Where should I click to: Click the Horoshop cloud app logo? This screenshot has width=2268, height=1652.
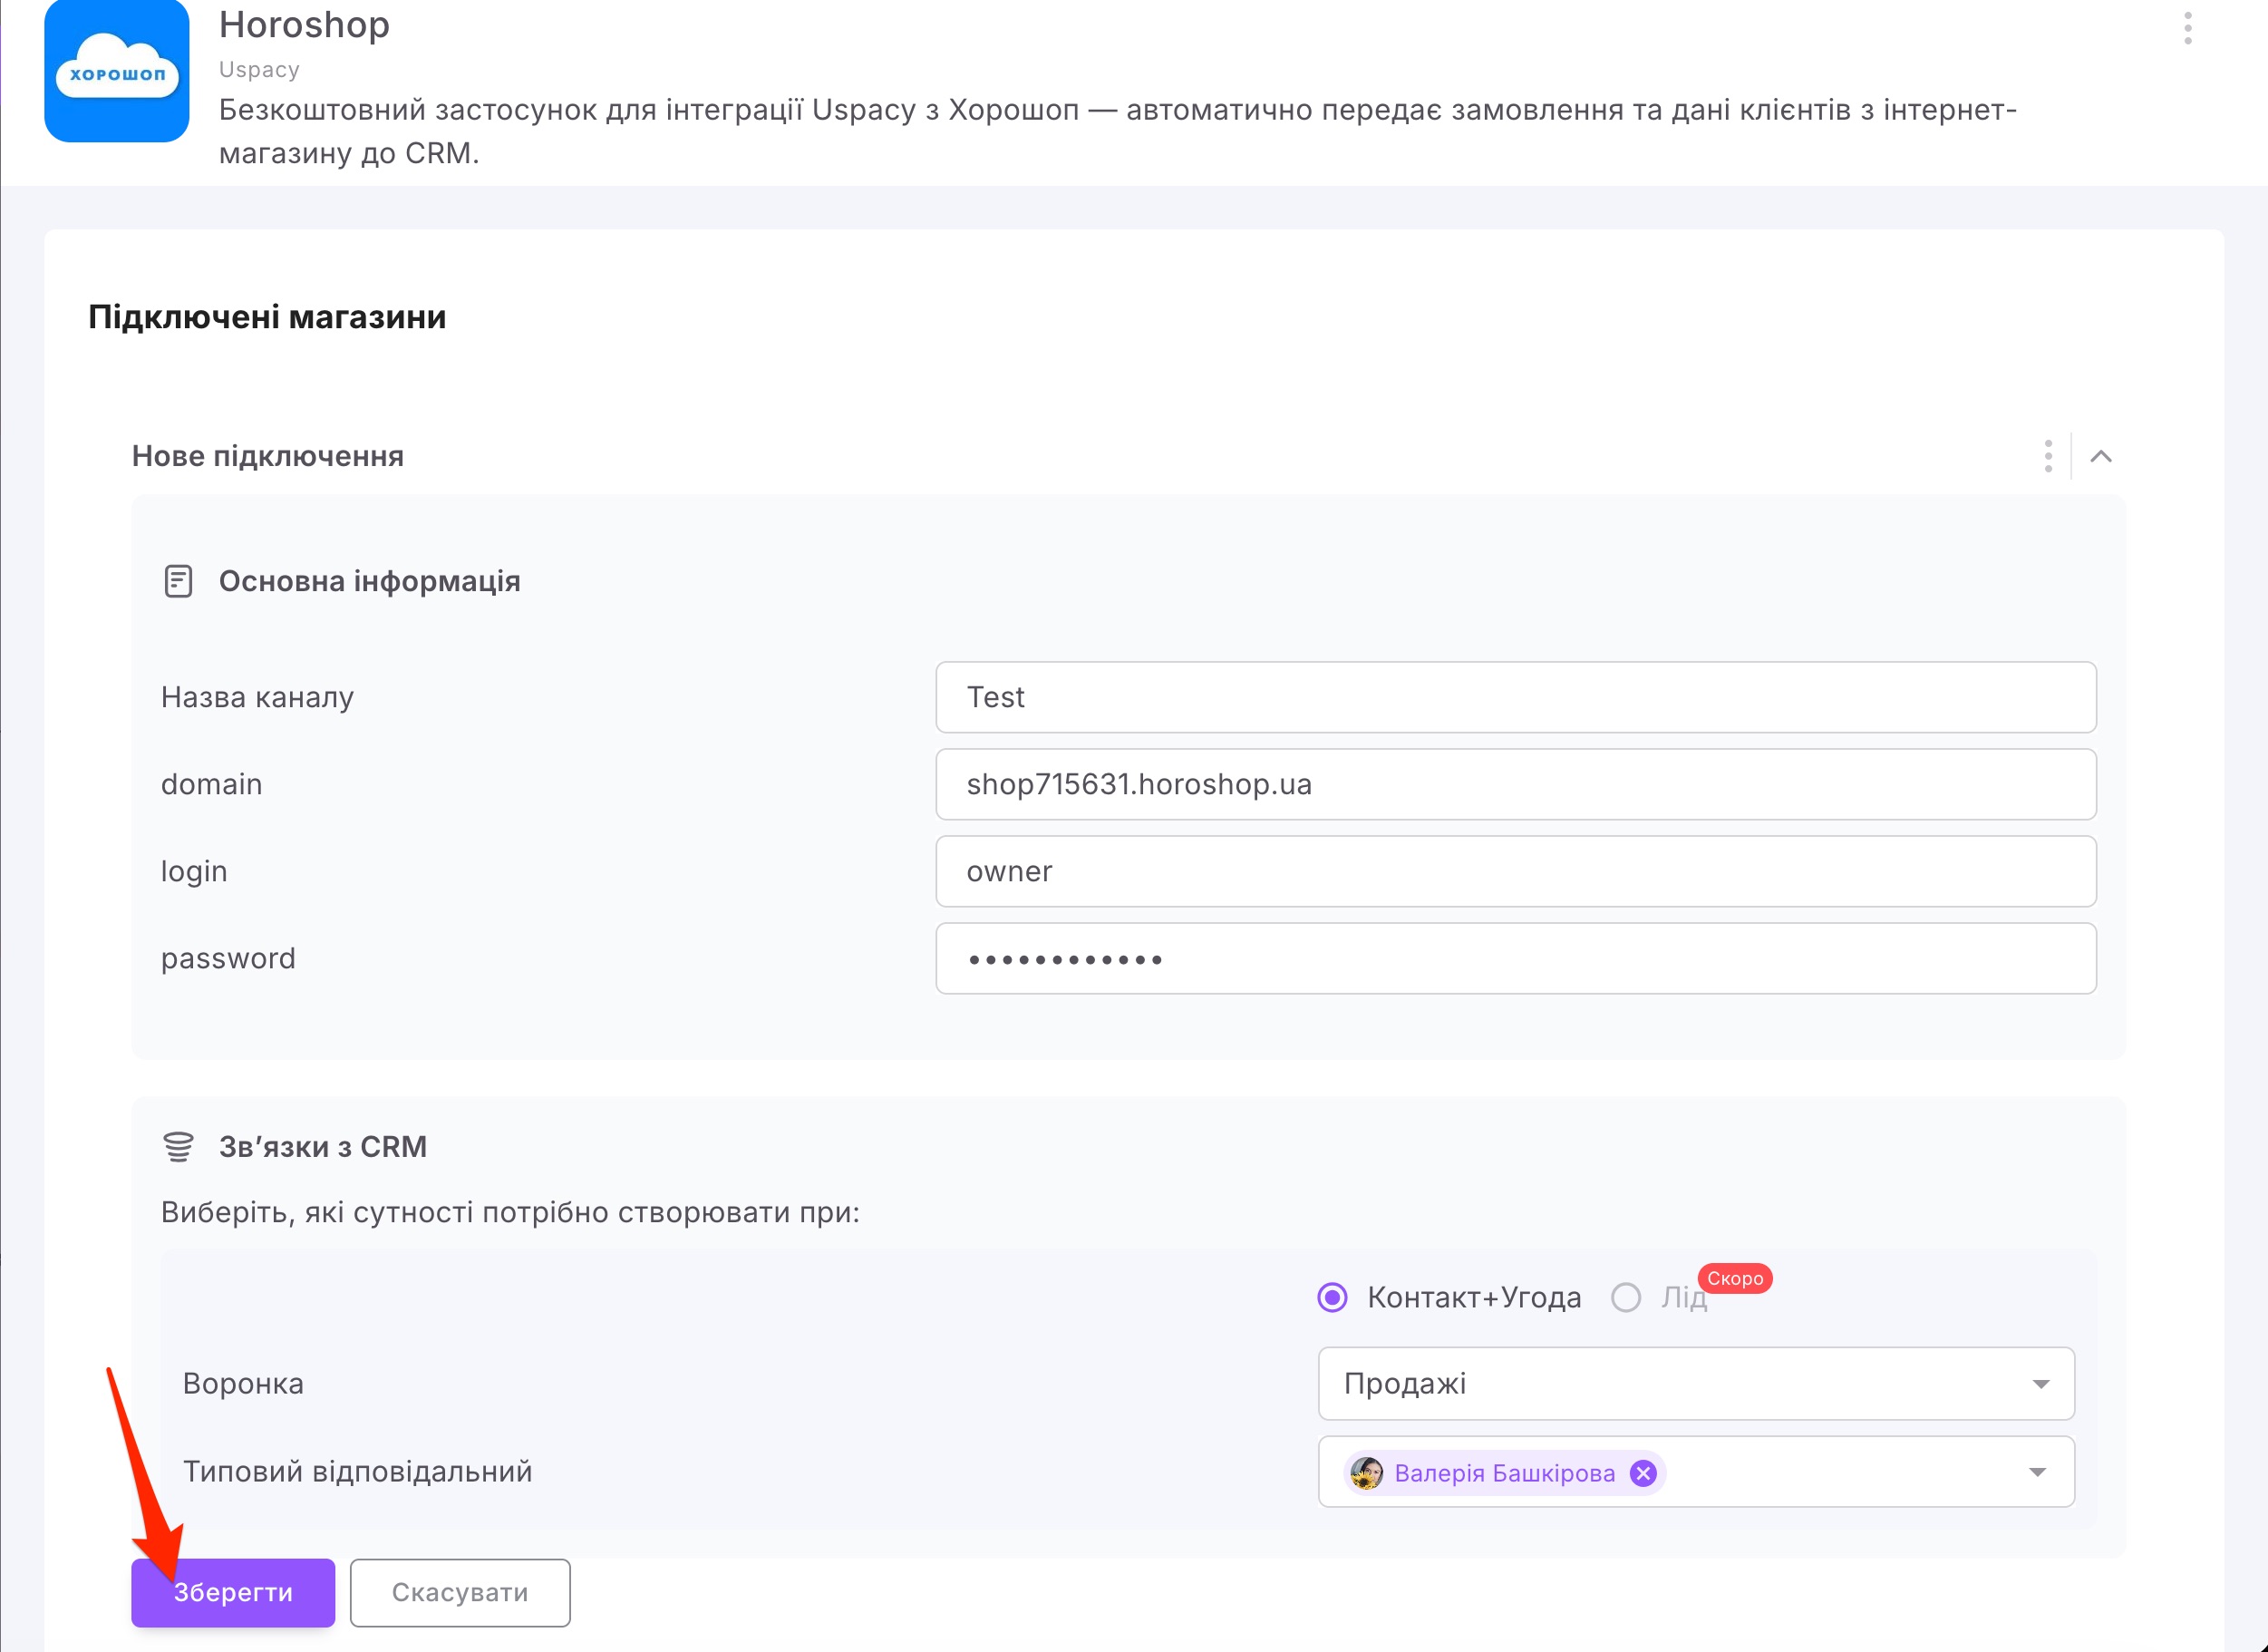click(117, 70)
